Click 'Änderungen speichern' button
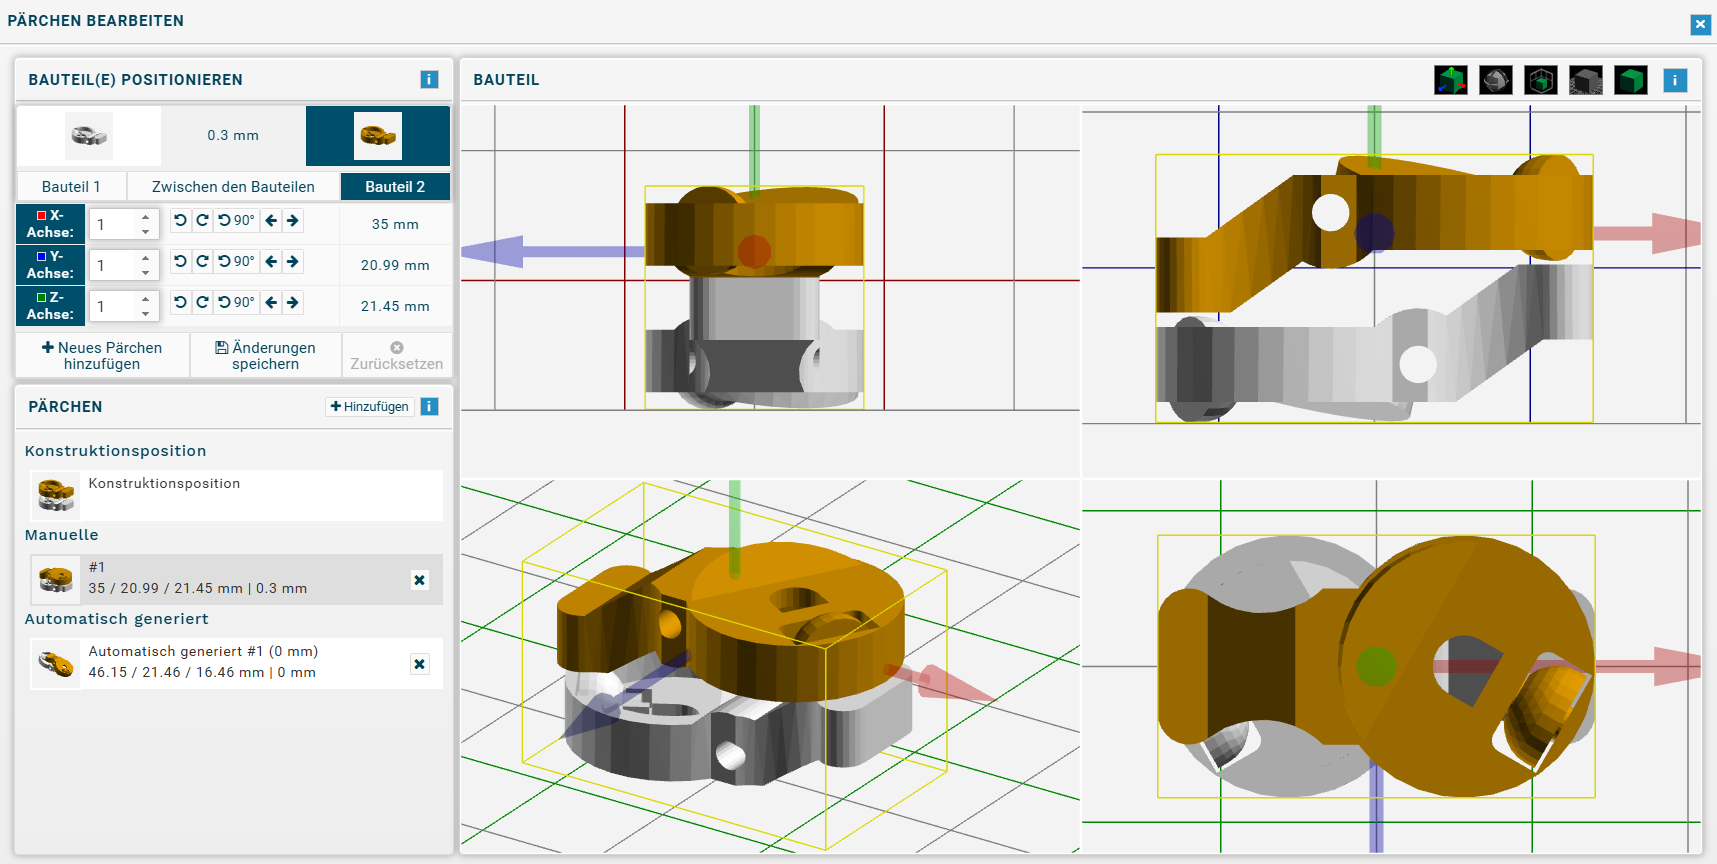Image resolution: width=1717 pixels, height=864 pixels. pos(265,355)
